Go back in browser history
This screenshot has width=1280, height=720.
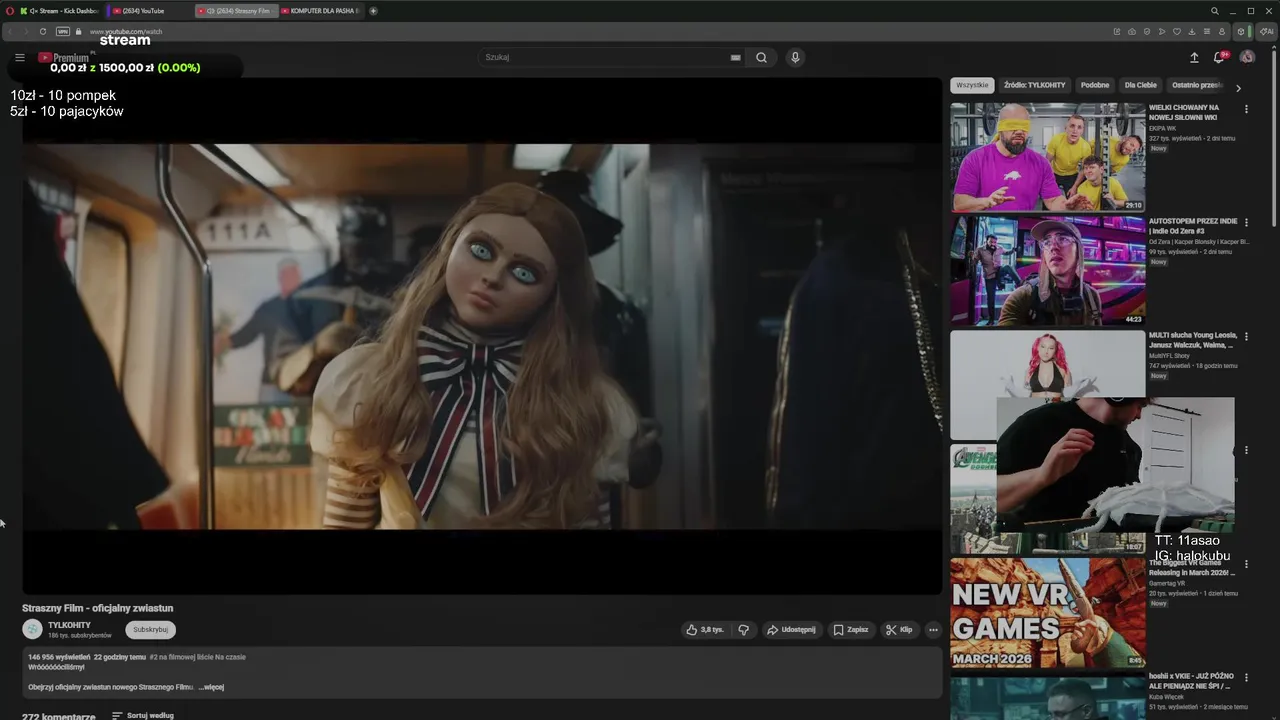click(9, 31)
